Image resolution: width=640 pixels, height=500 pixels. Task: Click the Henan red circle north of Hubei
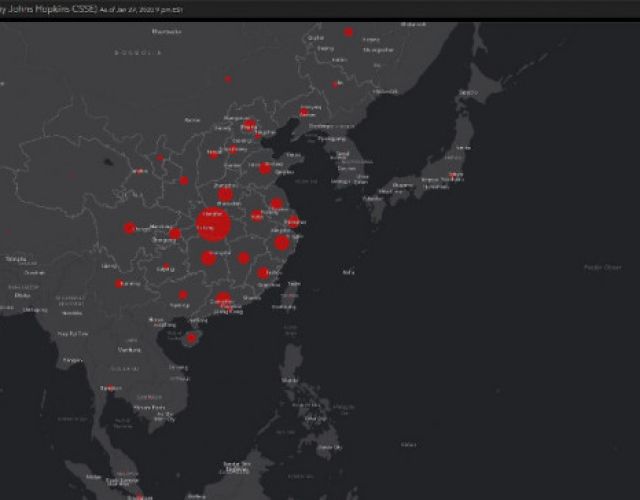click(226, 194)
